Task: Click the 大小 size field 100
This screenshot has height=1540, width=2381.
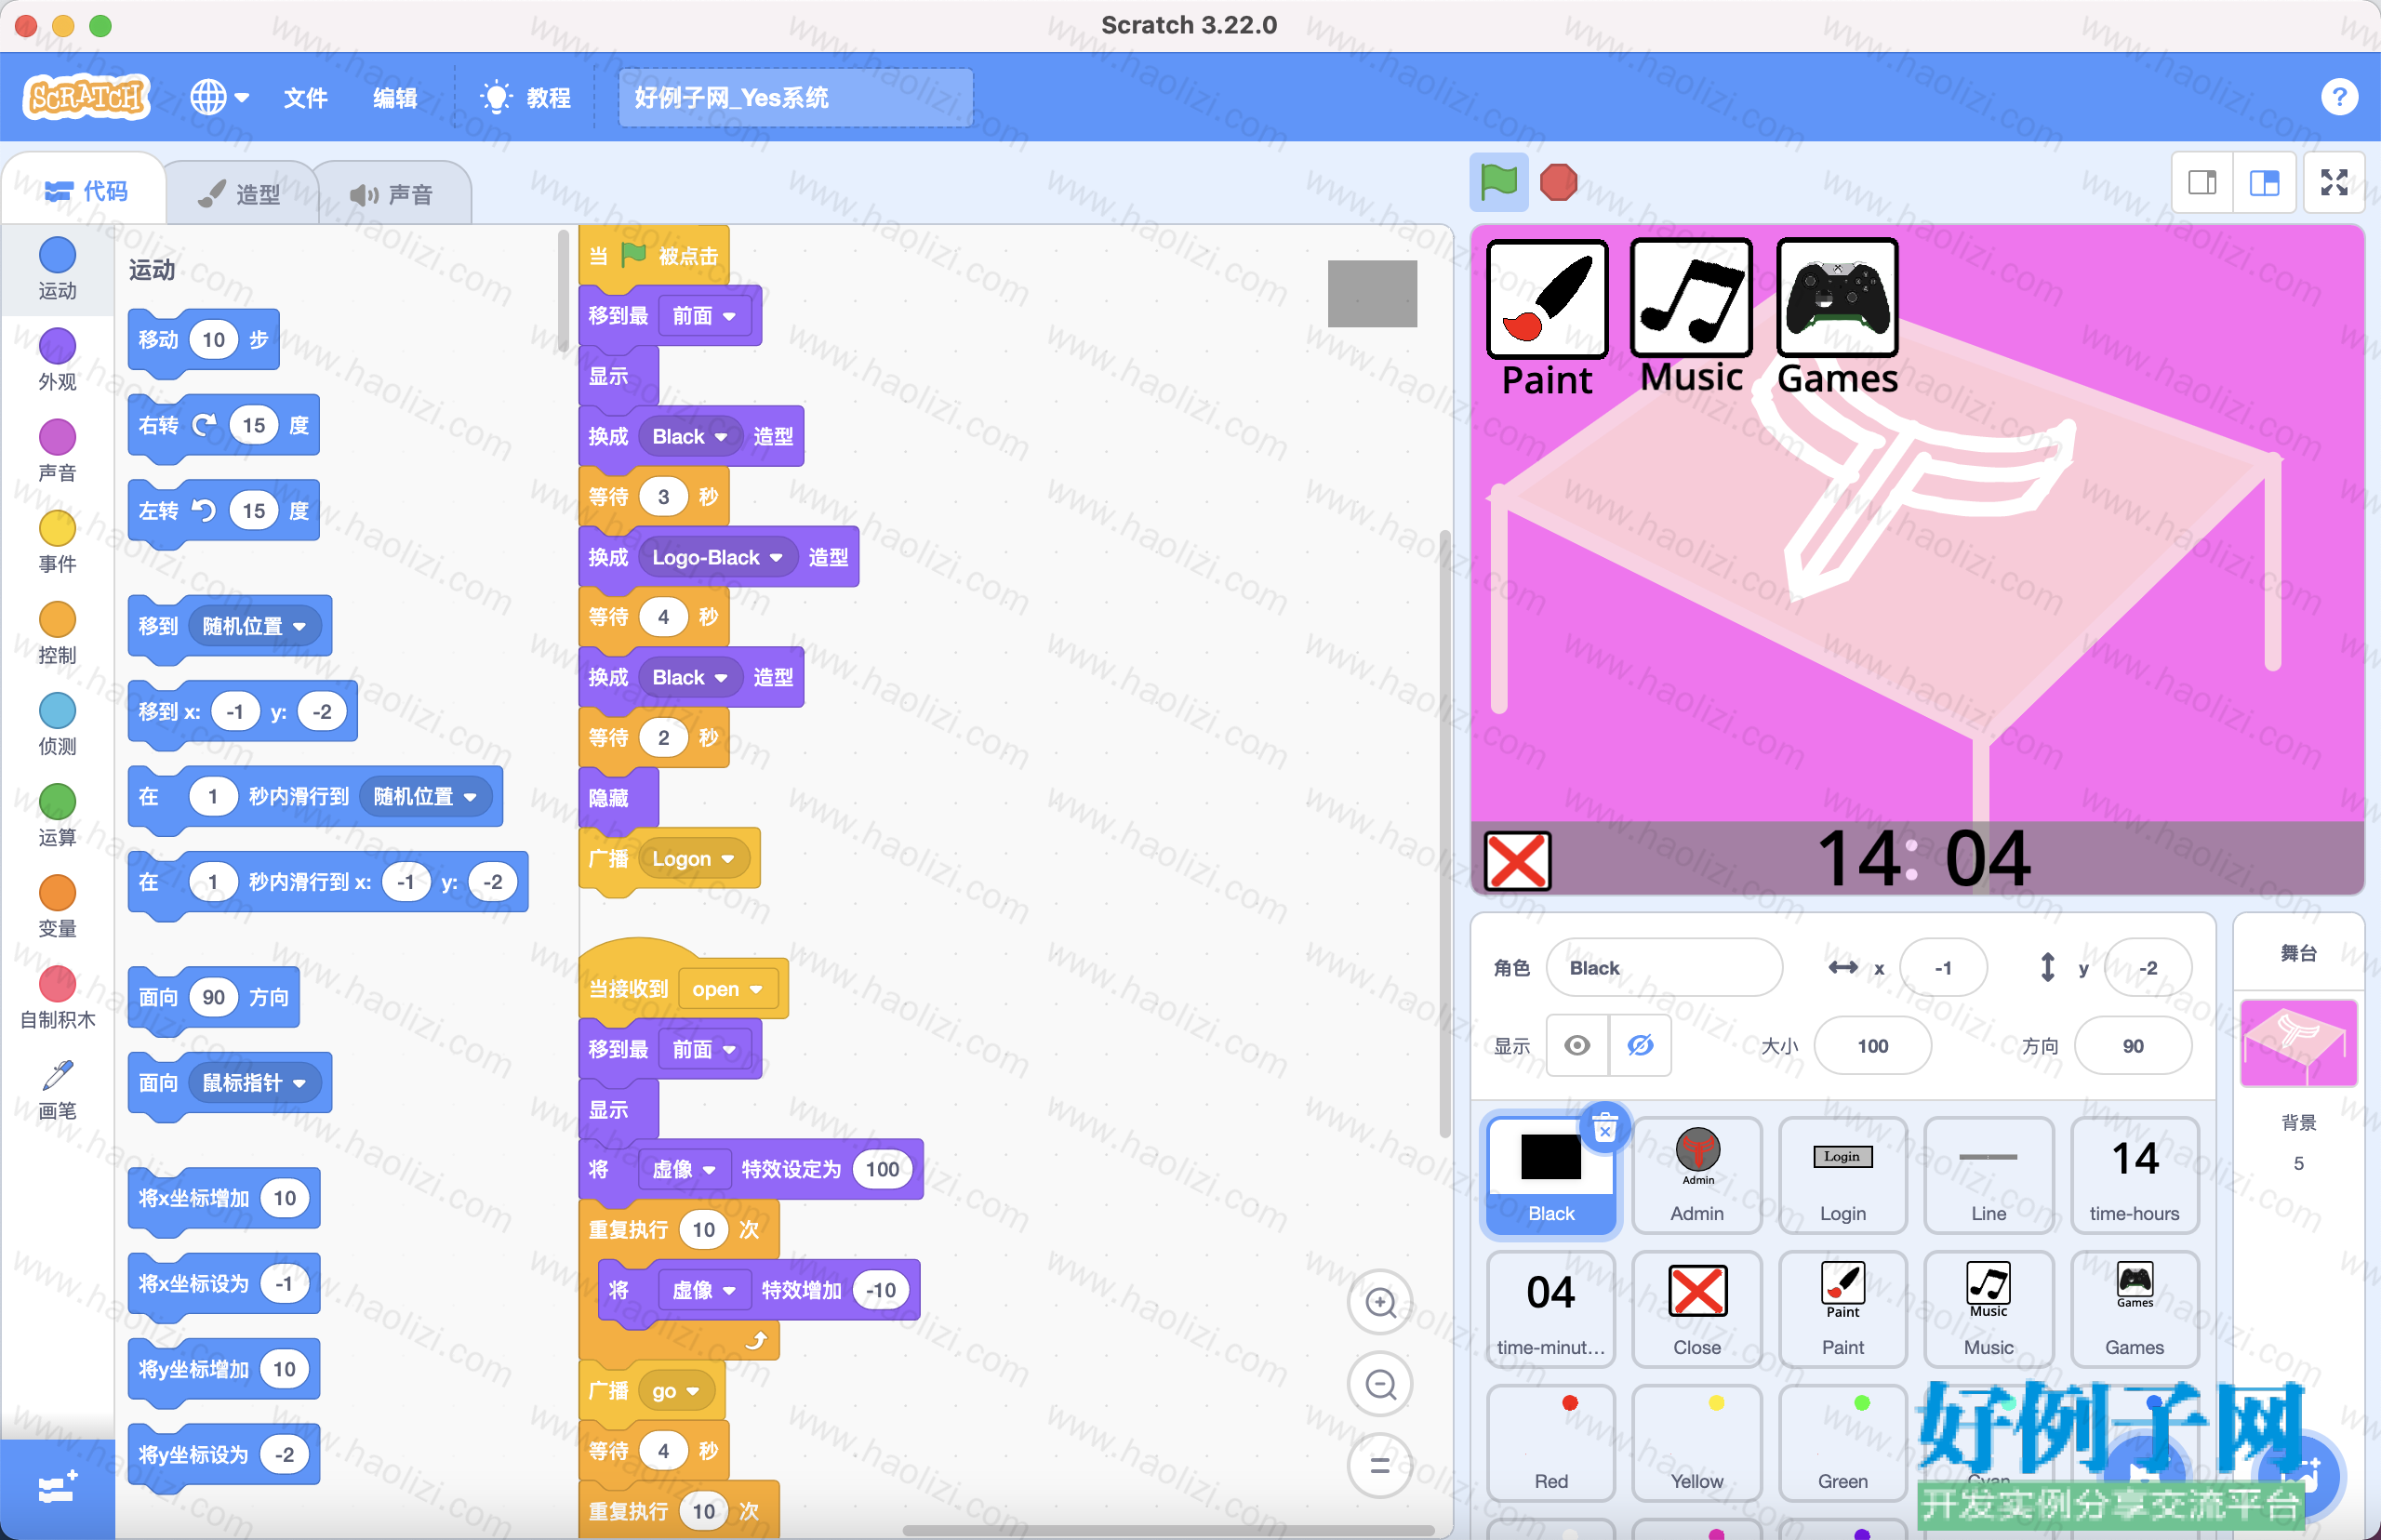Action: [x=1872, y=1045]
